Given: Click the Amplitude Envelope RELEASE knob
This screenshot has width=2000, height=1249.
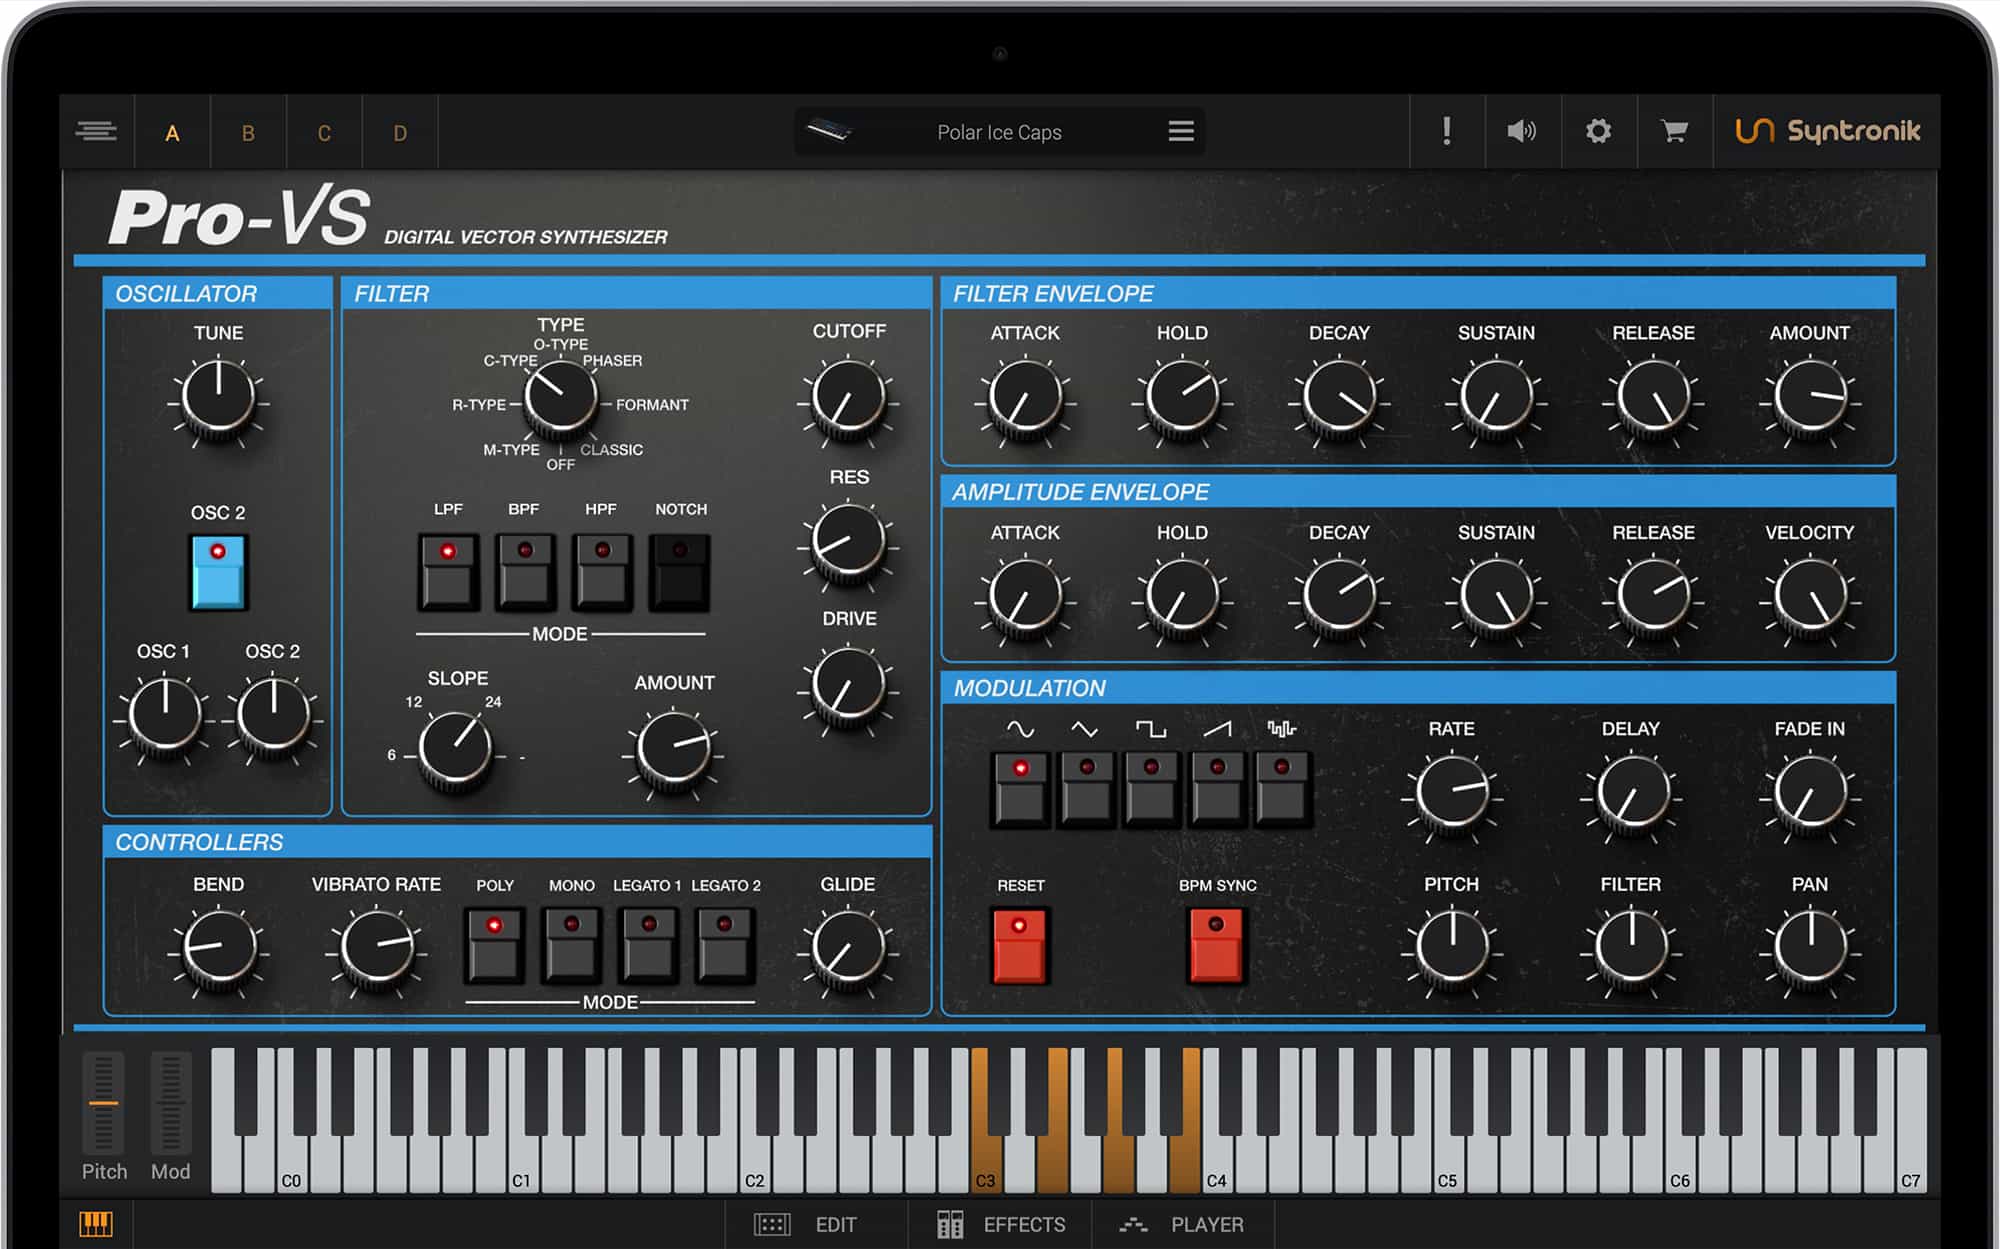Looking at the screenshot, I should (1653, 597).
